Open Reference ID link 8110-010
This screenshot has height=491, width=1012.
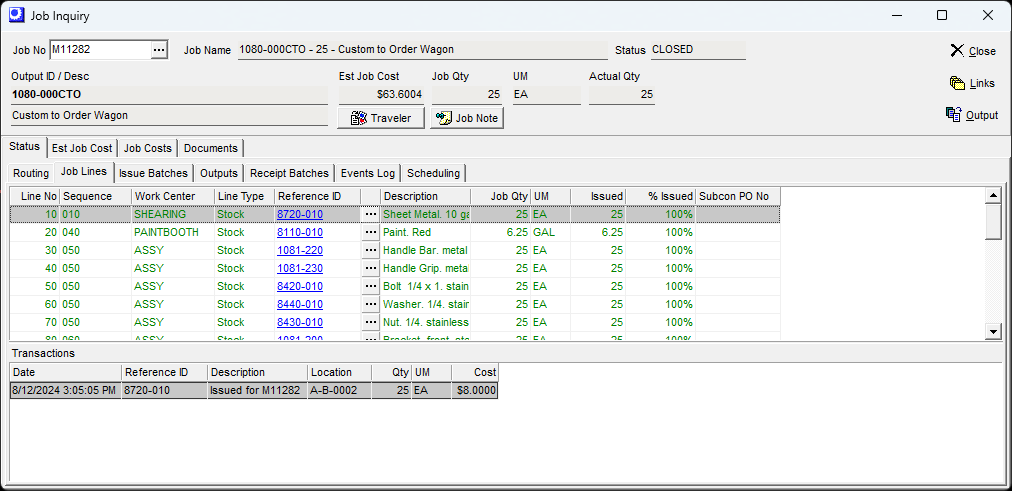[x=300, y=232]
